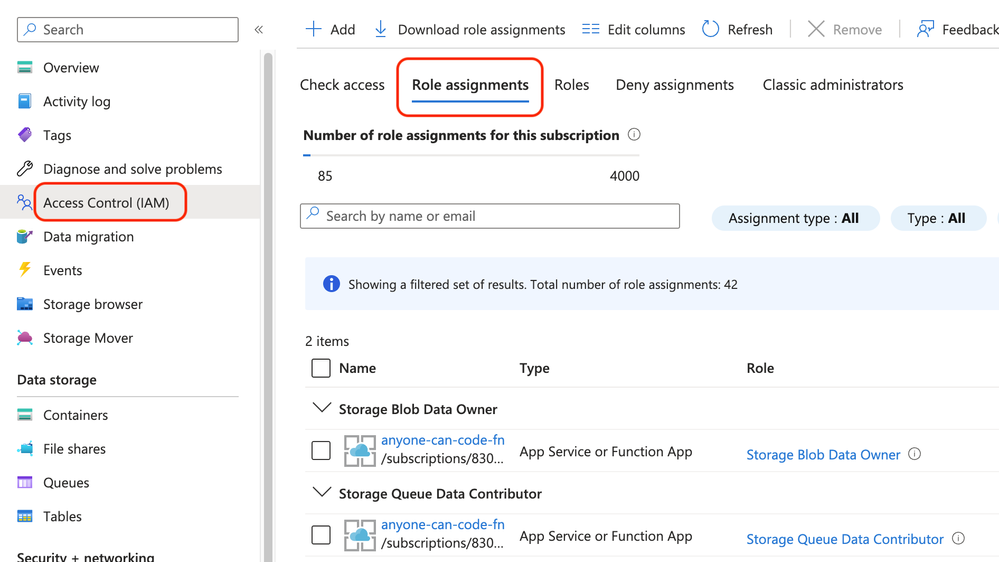Switch to the Deny assignments tab

pyautogui.click(x=674, y=85)
